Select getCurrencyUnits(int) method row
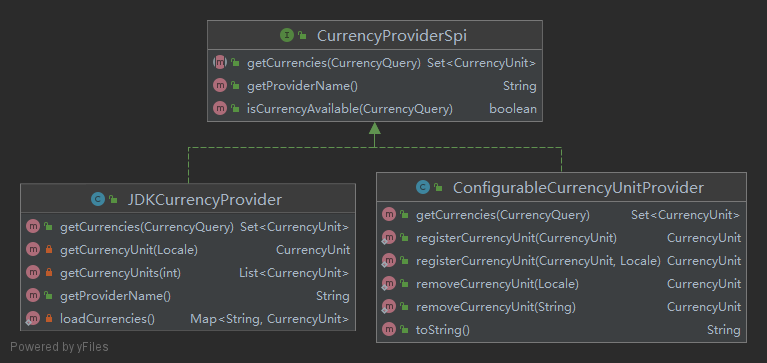 coord(188,273)
